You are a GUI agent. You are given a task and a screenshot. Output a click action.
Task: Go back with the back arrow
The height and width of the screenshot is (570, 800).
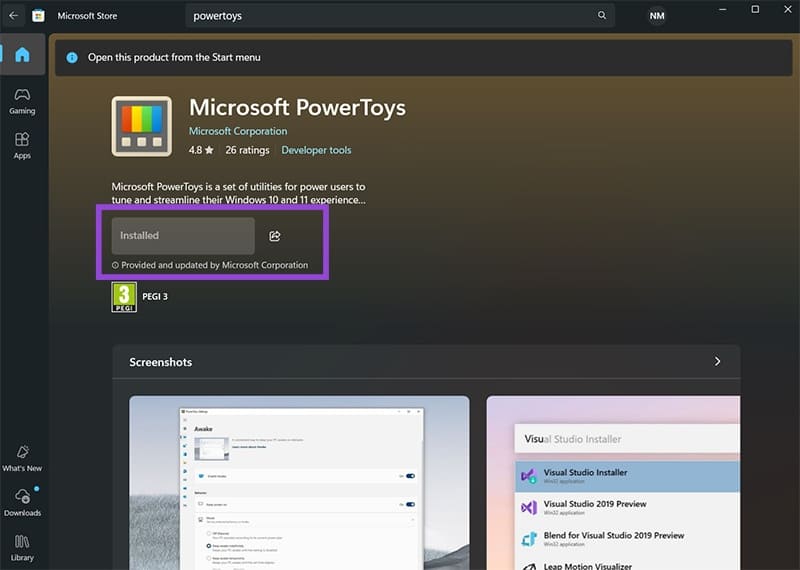pos(14,16)
